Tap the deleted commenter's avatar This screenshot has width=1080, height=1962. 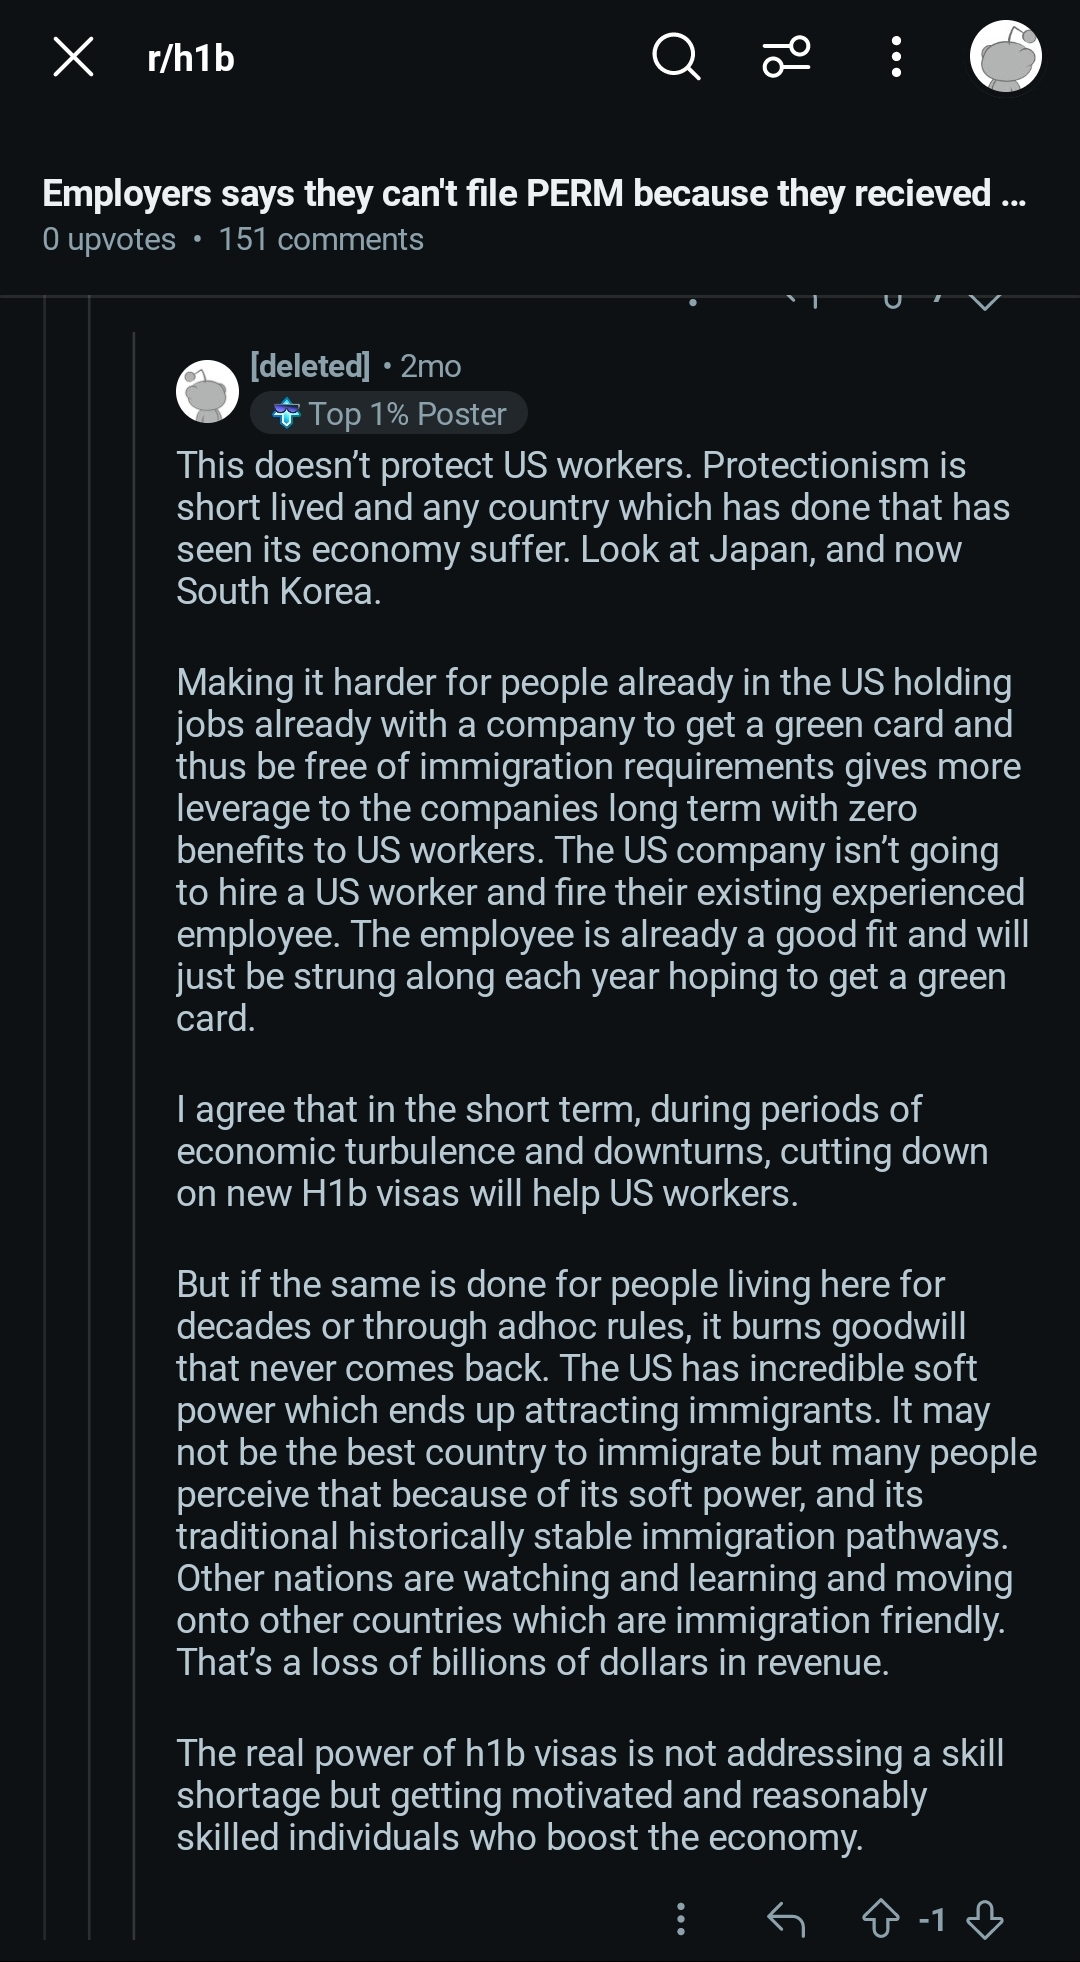[x=207, y=391]
